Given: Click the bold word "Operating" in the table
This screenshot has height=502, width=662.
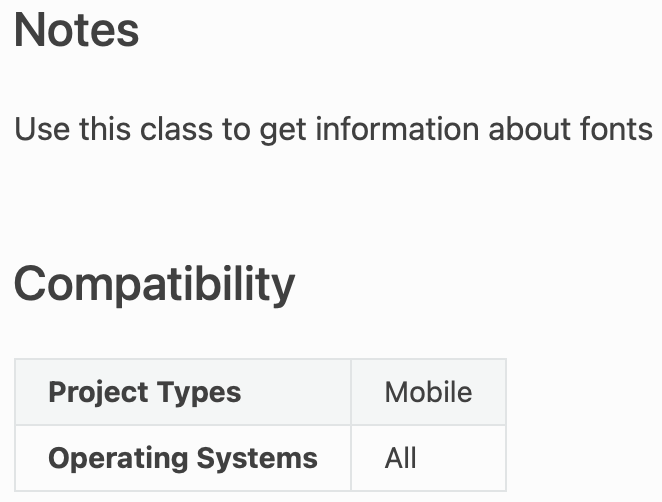Looking at the screenshot, I should click(x=111, y=458).
